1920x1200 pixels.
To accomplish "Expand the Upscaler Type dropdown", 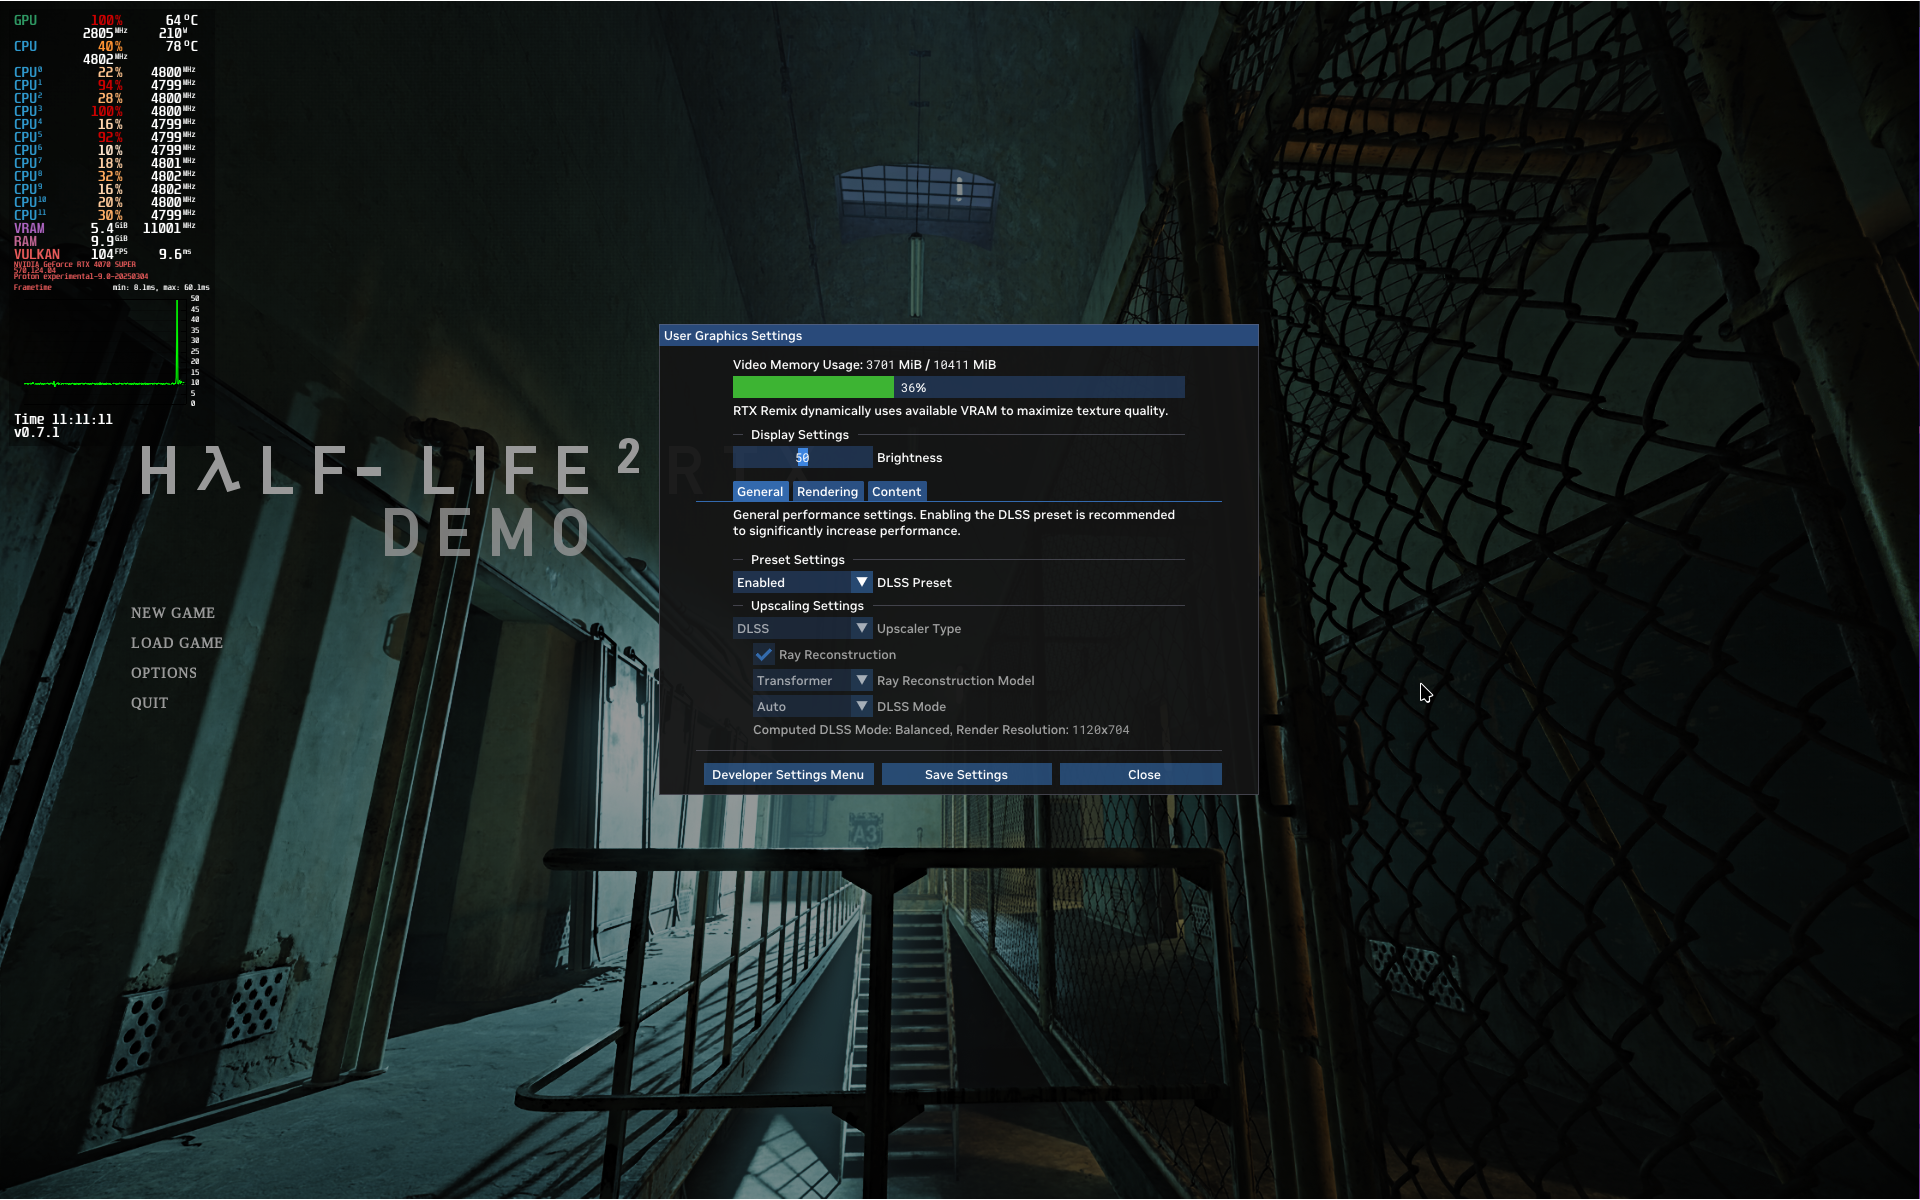I will point(861,628).
